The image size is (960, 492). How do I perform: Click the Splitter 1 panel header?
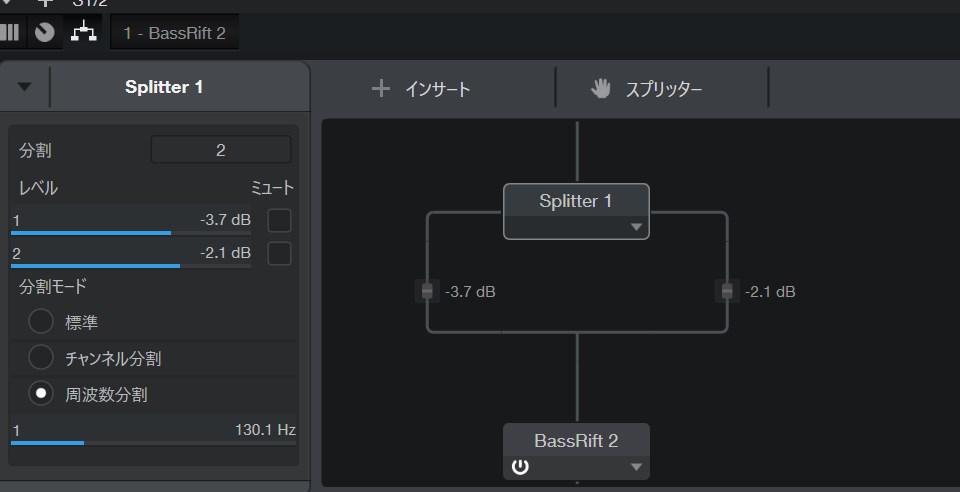(x=164, y=87)
